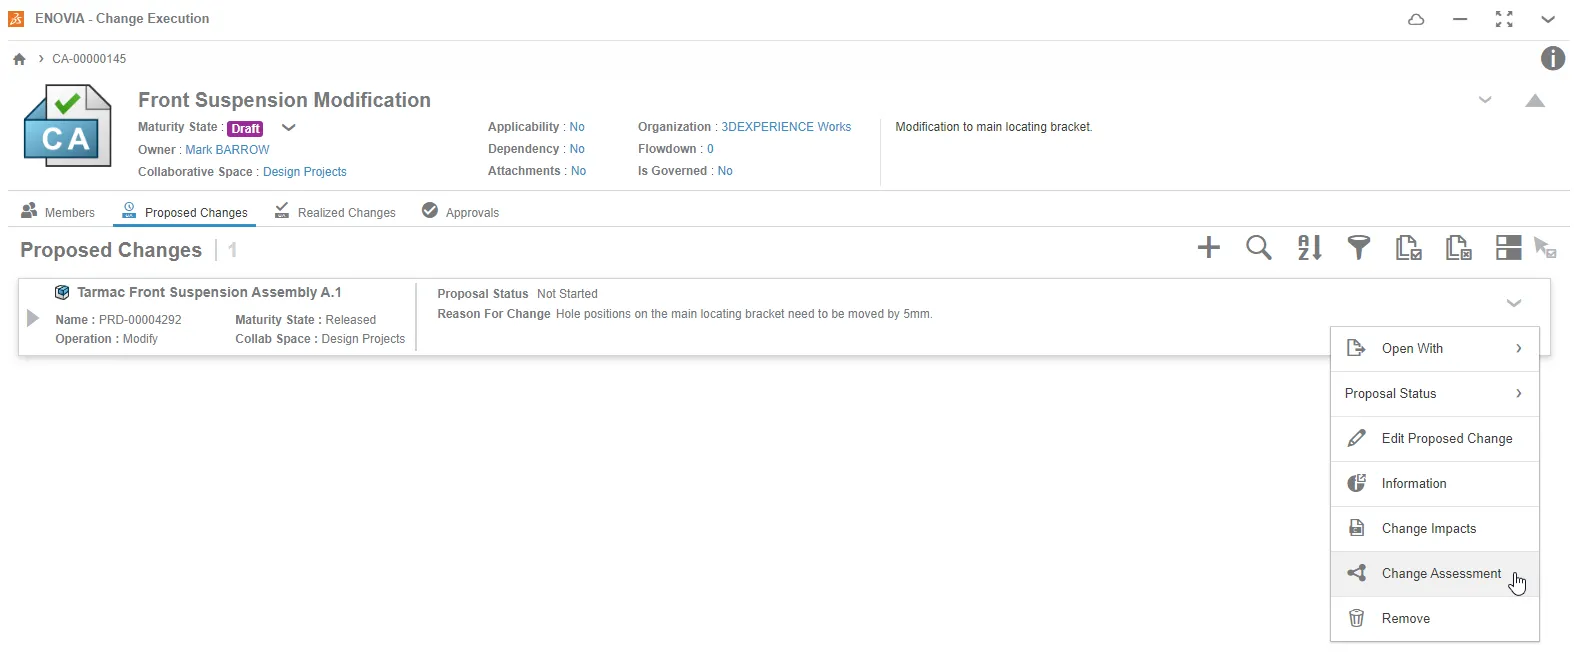The image size is (1574, 660).
Task: Open the filter funnel tool
Action: click(x=1358, y=248)
